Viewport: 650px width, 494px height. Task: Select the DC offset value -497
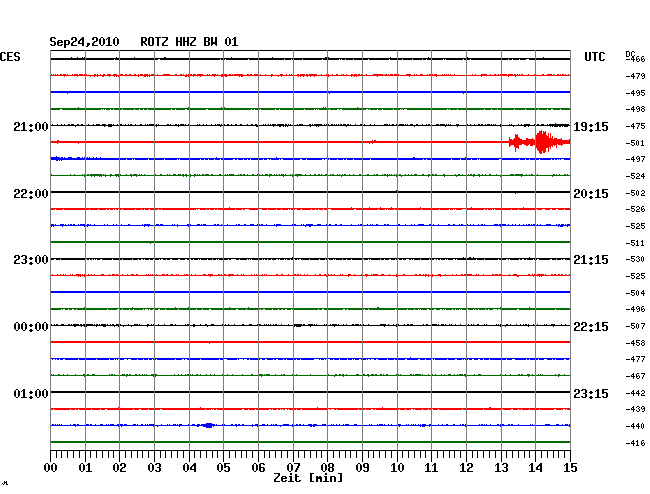point(635,159)
